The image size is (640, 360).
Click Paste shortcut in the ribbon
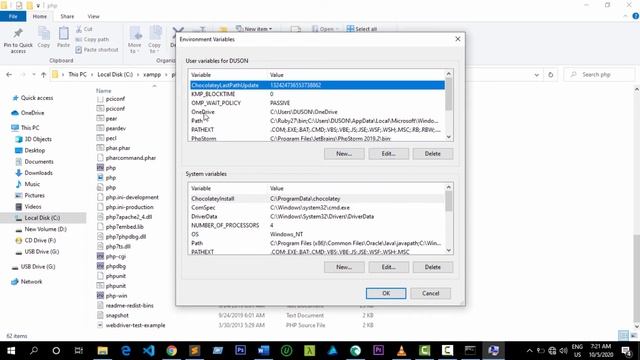point(97,50)
